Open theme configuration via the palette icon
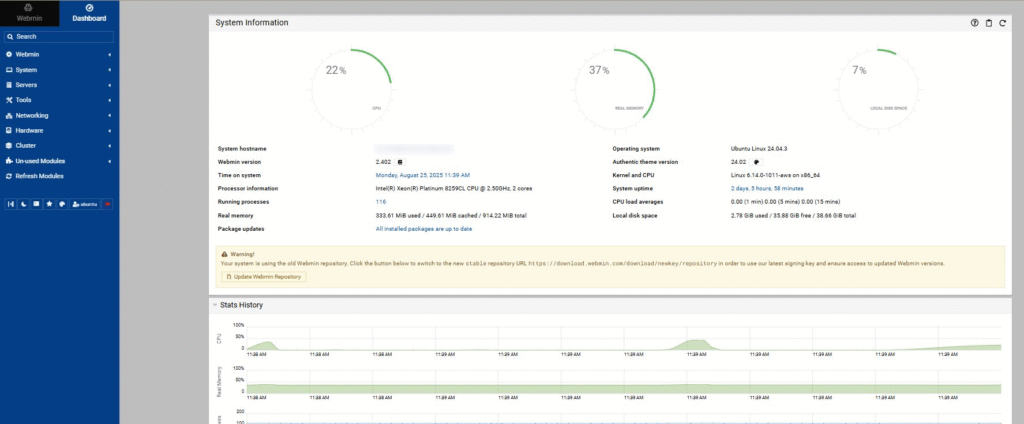The image size is (1024, 424). click(x=63, y=204)
